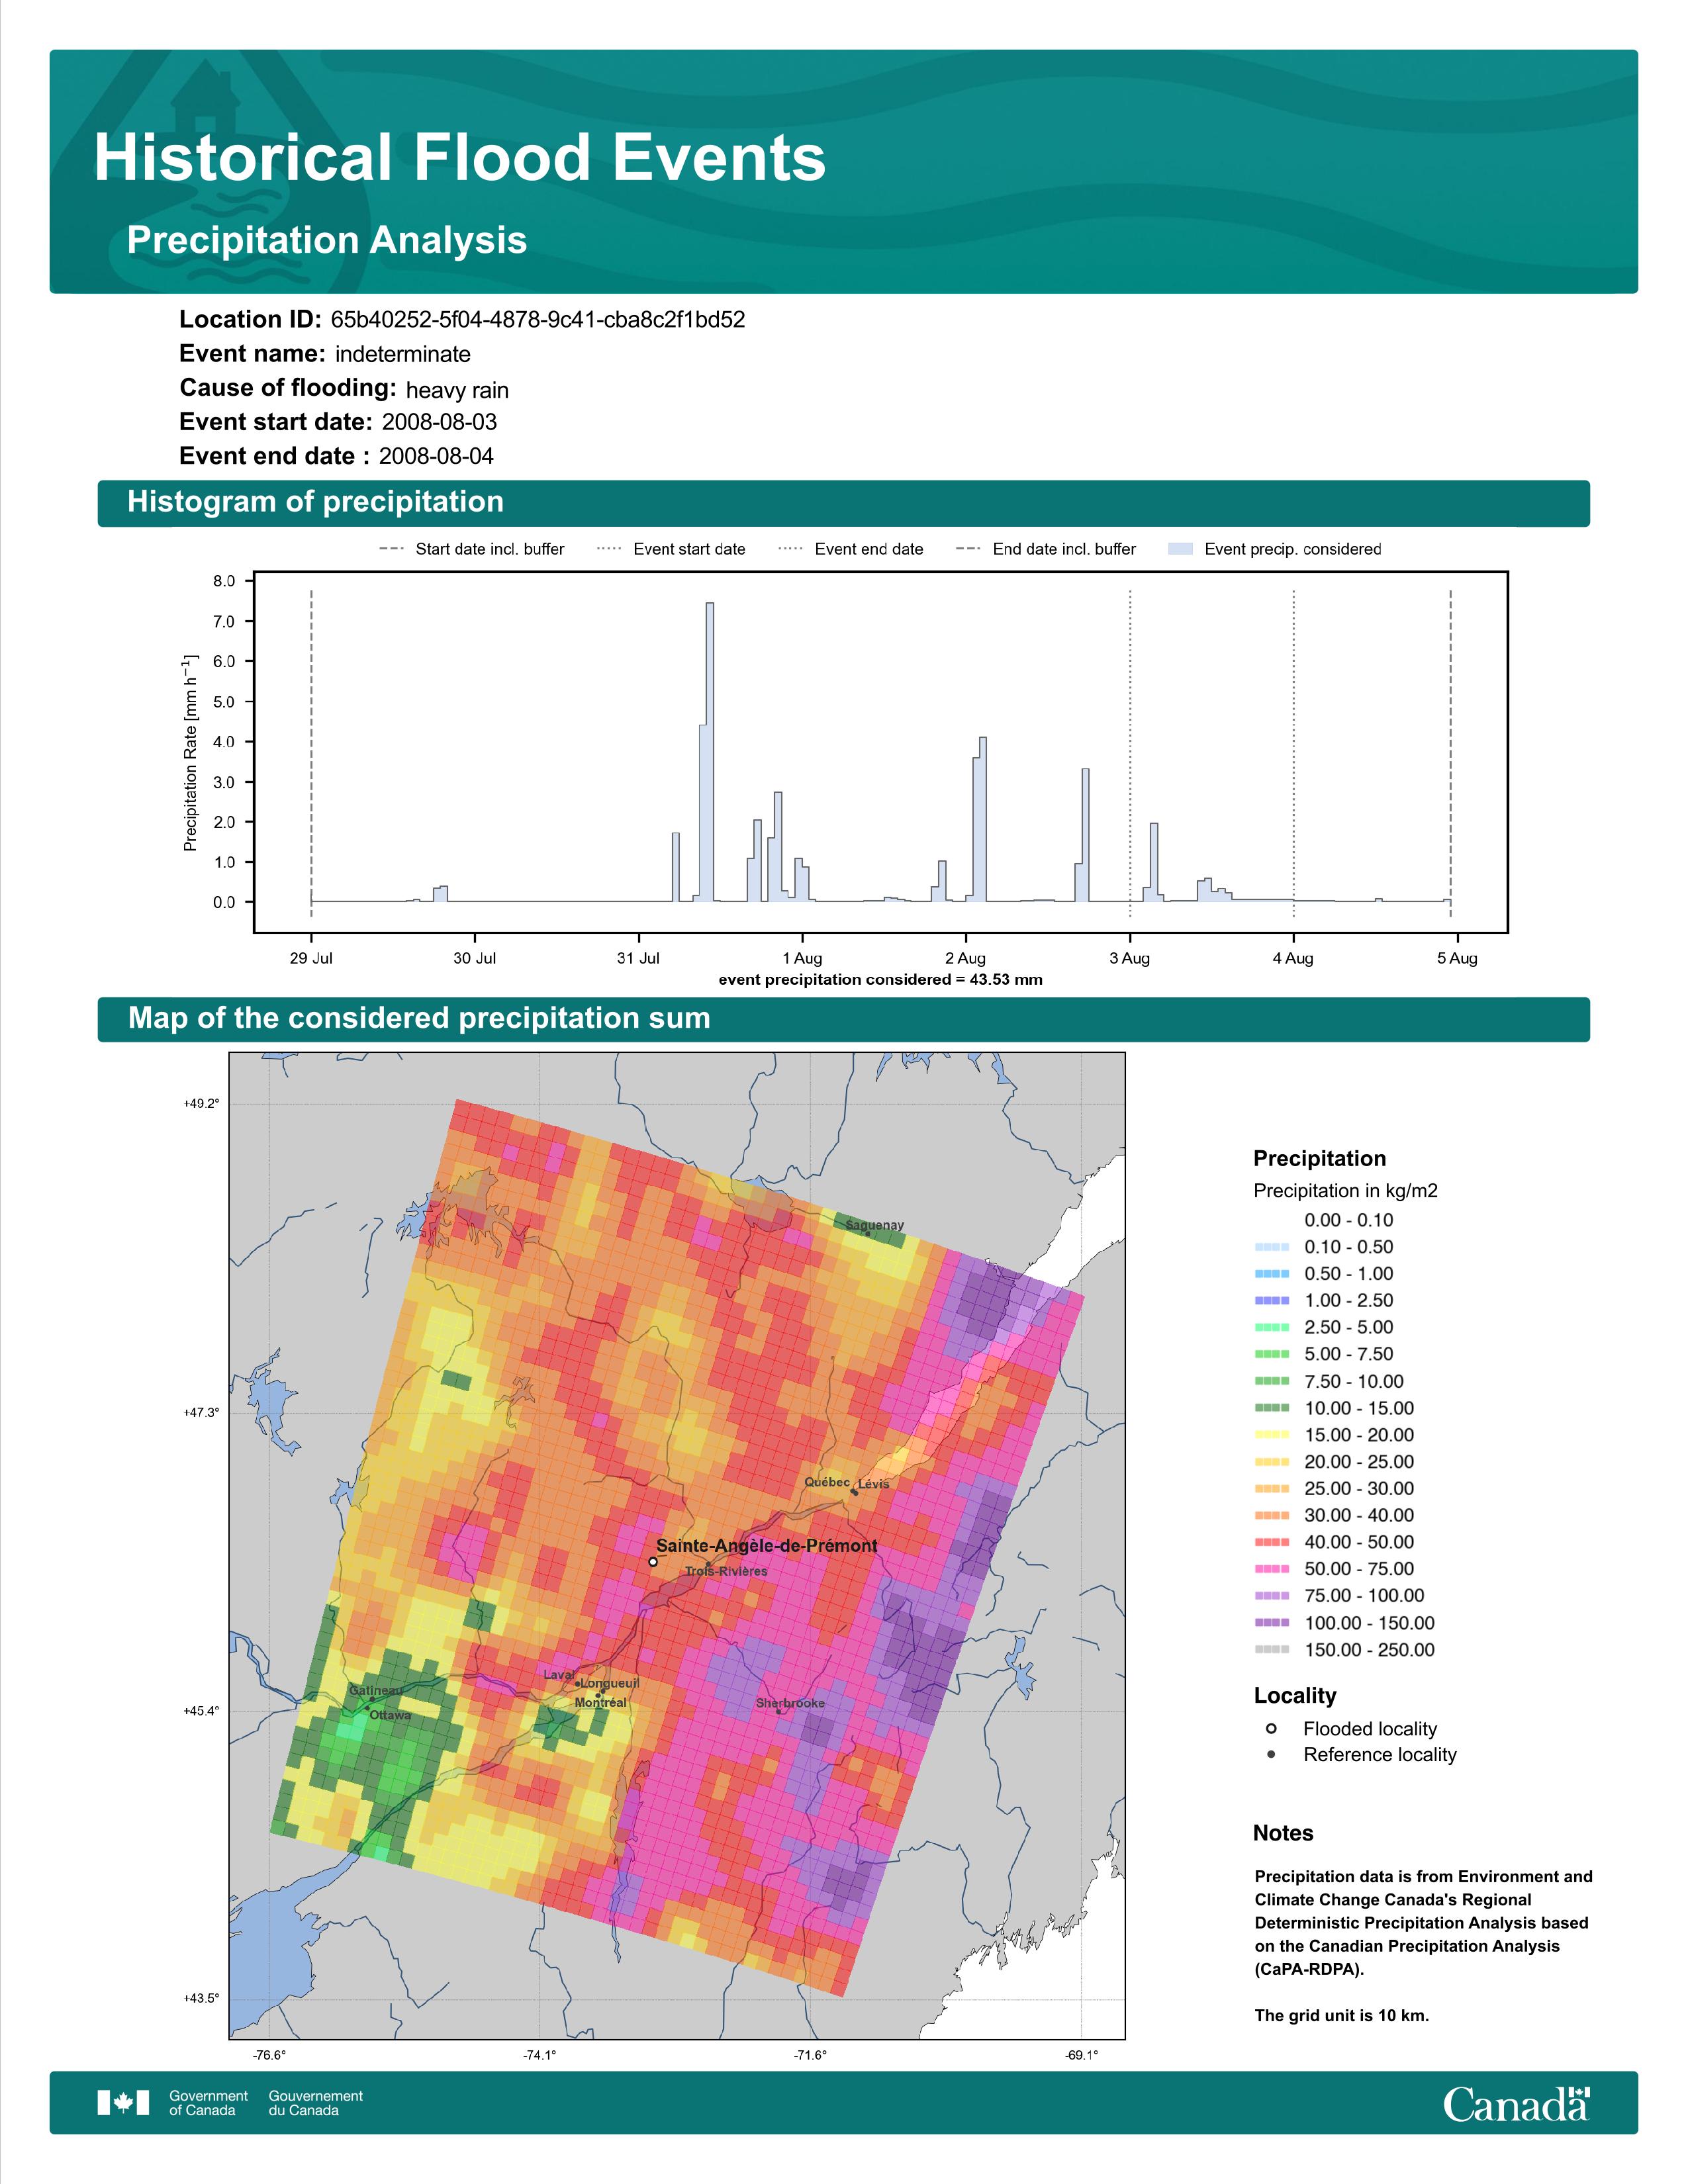This screenshot has height=2184, width=1688.
Task: Click the 'Event end date' legend entry
Action: (x=851, y=549)
